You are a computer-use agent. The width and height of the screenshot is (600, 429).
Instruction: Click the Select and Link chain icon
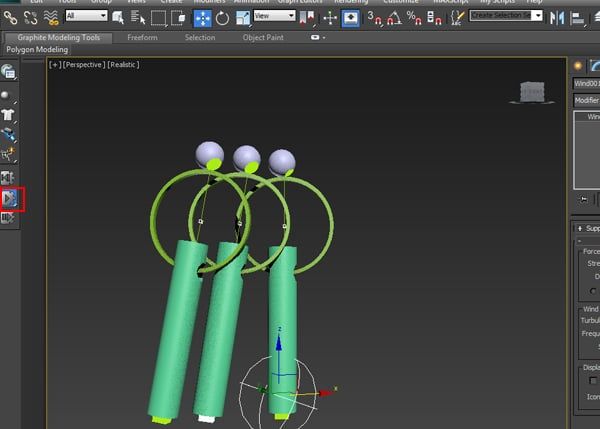click(10, 18)
